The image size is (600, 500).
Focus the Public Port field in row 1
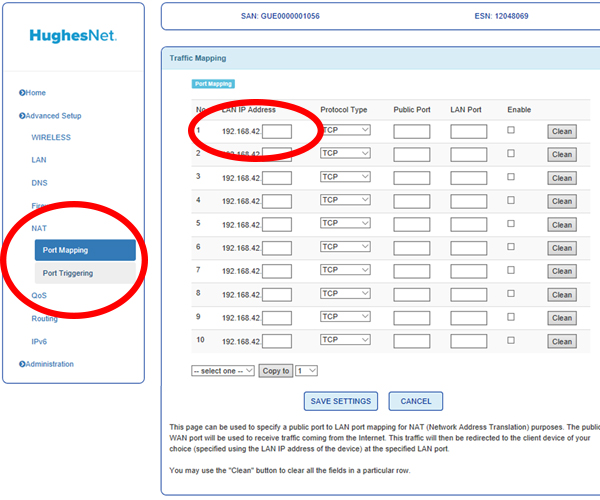coord(412,132)
